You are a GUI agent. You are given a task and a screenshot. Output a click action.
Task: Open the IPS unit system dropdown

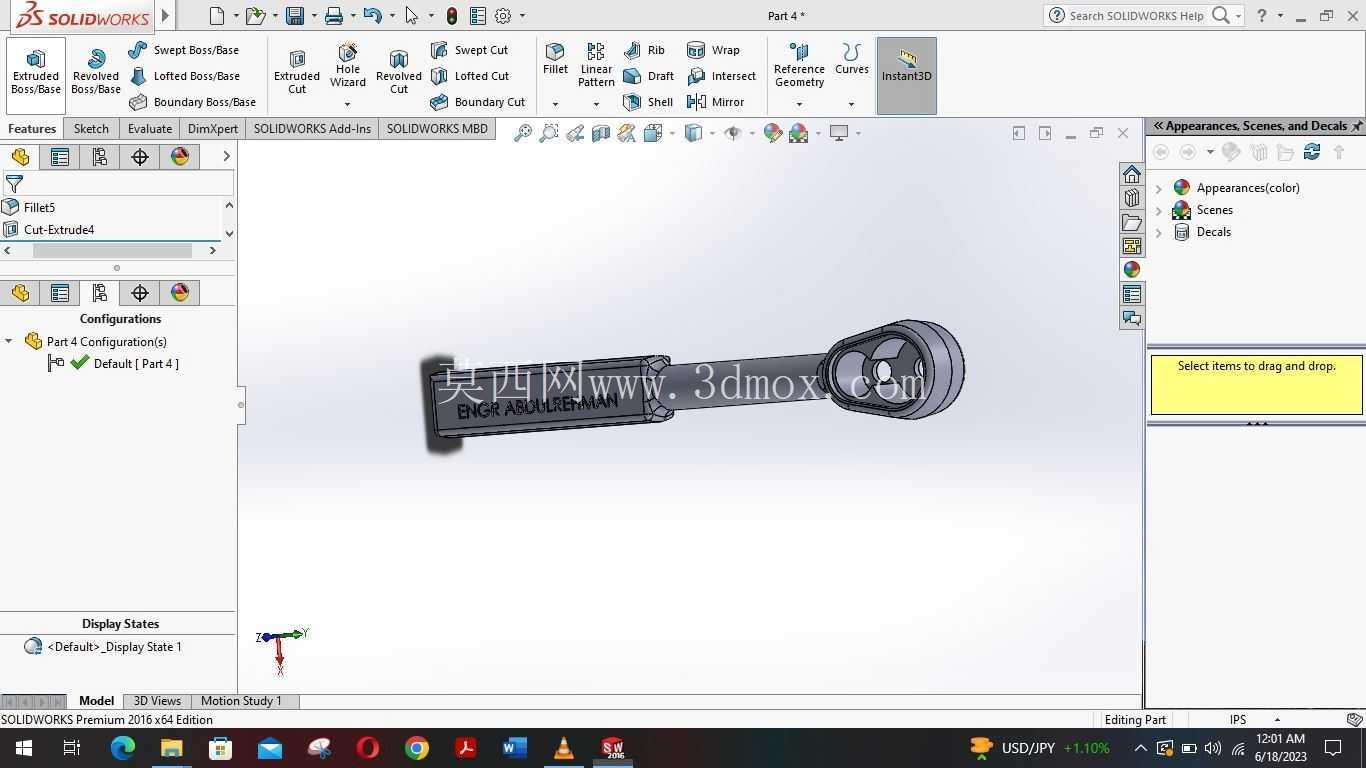point(1277,720)
